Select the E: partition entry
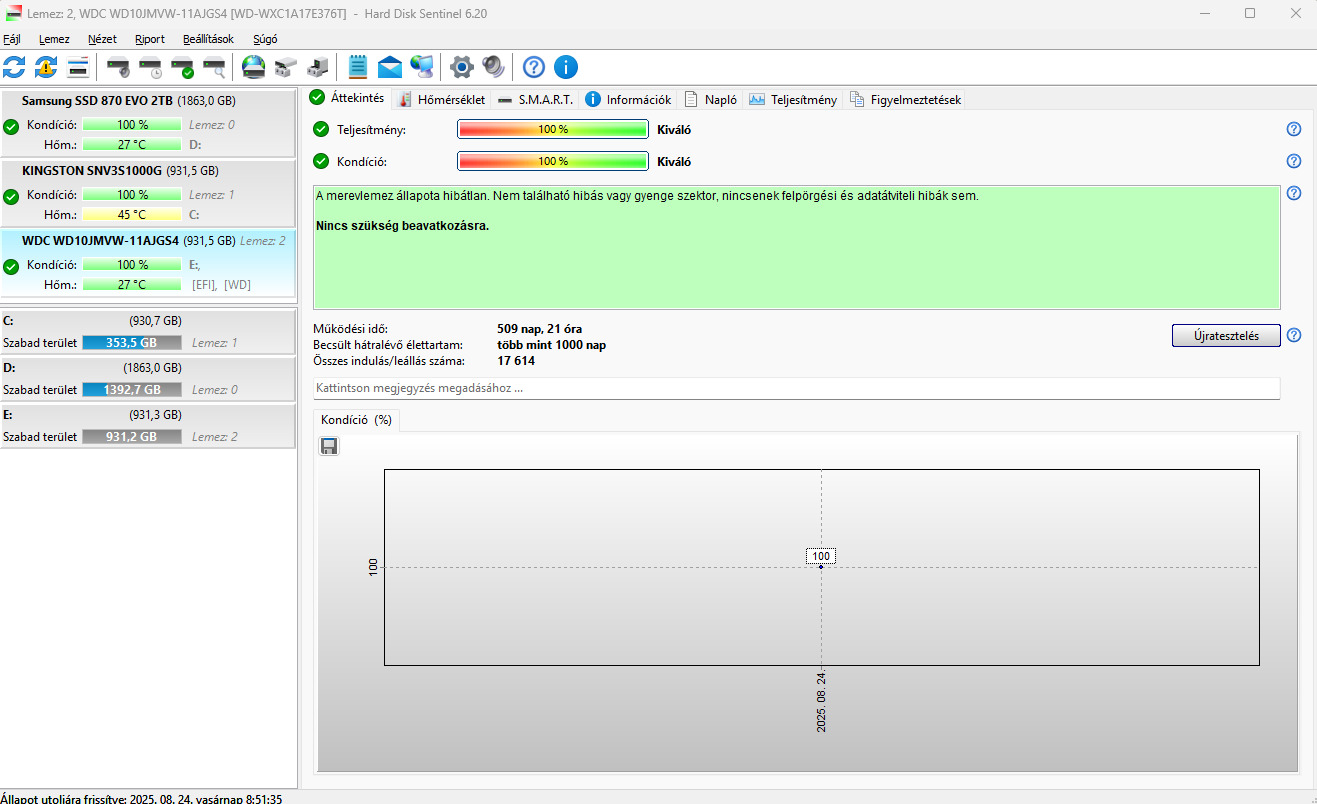The image size is (1317, 804). coord(148,426)
